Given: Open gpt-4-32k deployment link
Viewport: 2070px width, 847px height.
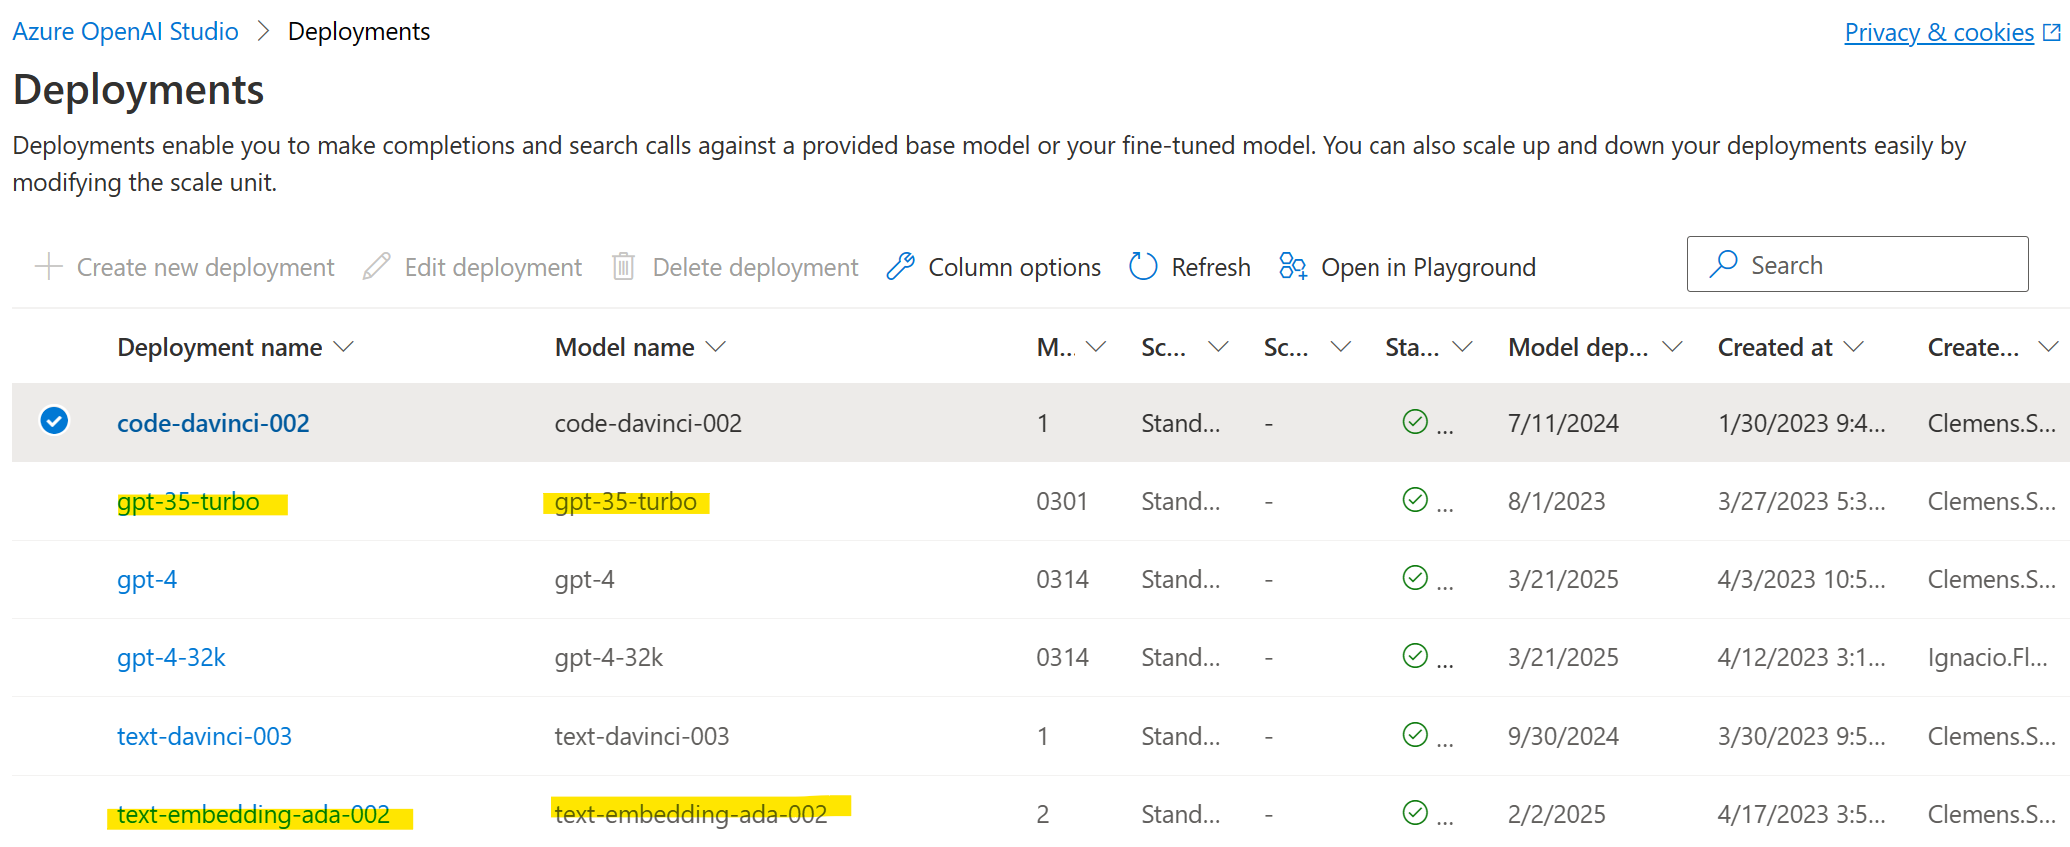Looking at the screenshot, I should [x=171, y=657].
